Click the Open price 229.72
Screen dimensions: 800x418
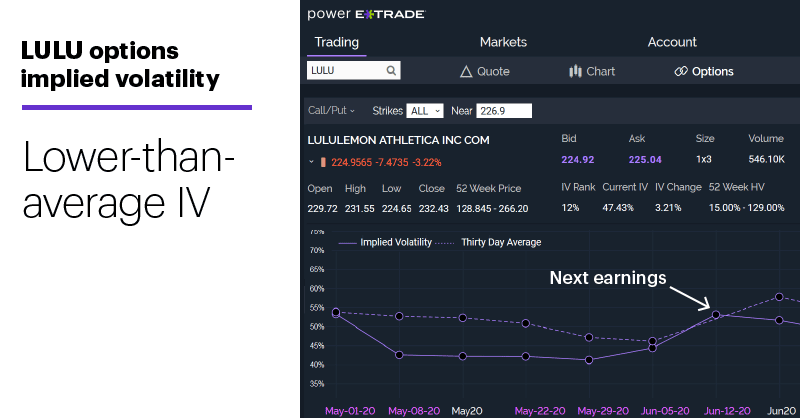click(x=322, y=208)
